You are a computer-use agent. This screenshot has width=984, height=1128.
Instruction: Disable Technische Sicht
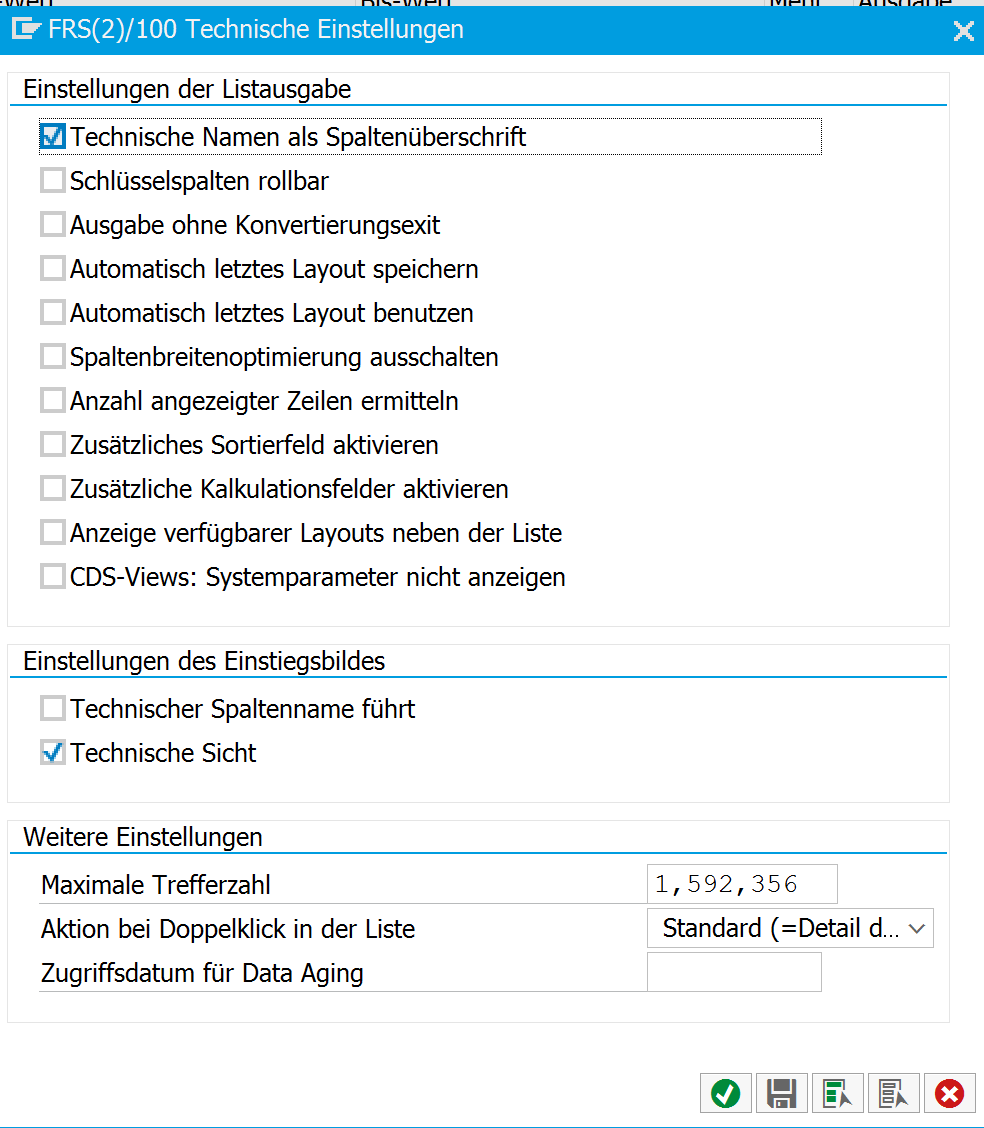[53, 752]
